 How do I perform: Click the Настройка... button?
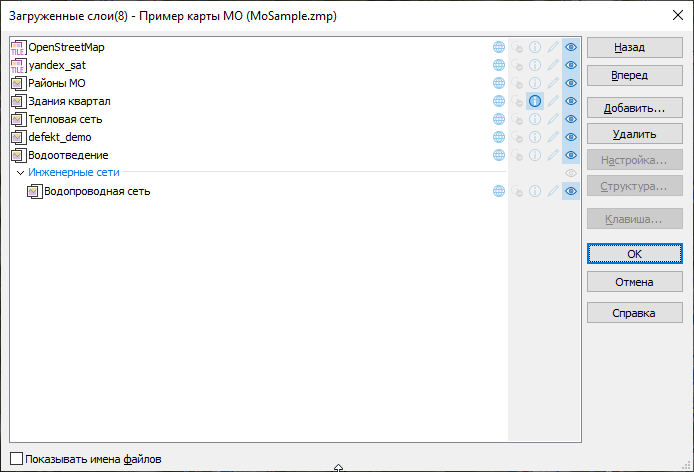coord(635,160)
